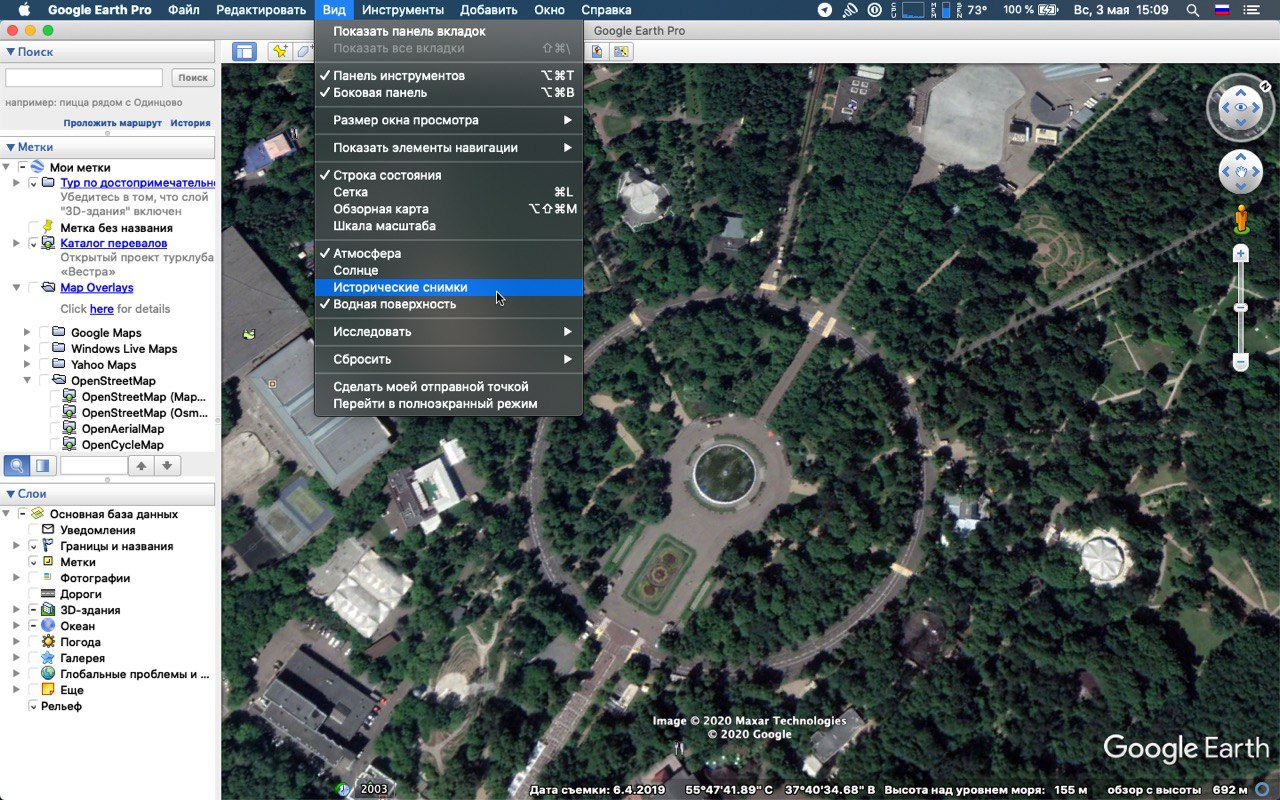This screenshot has width=1280, height=800.
Task: Click the Галерея star icon
Action: point(48,658)
